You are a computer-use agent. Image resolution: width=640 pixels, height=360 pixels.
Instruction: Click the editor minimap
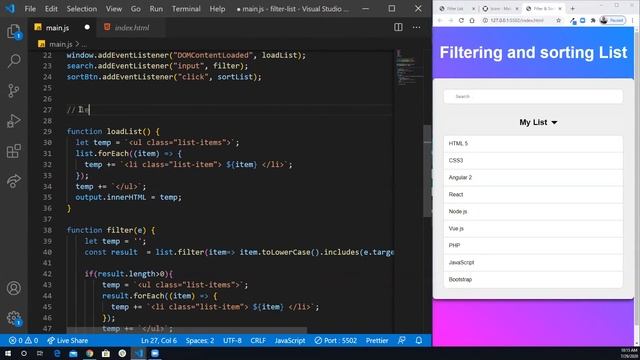409,67
